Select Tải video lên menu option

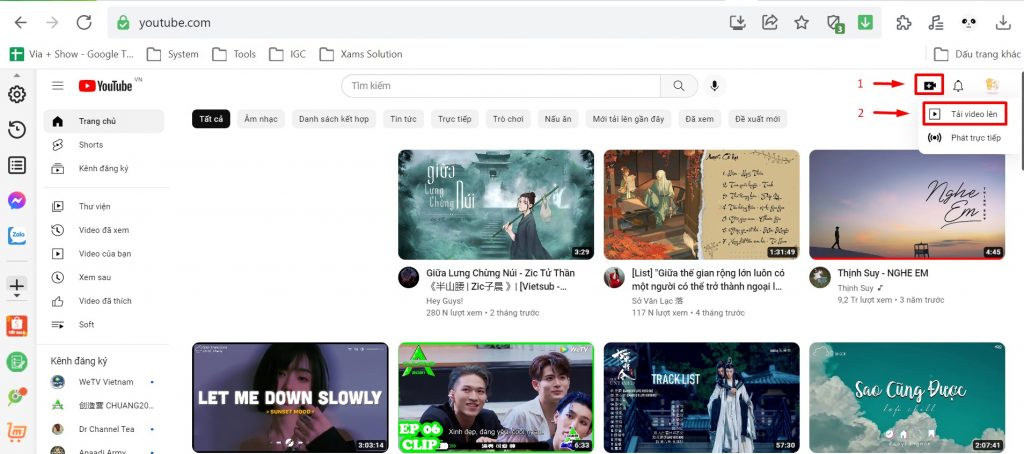tap(965, 114)
